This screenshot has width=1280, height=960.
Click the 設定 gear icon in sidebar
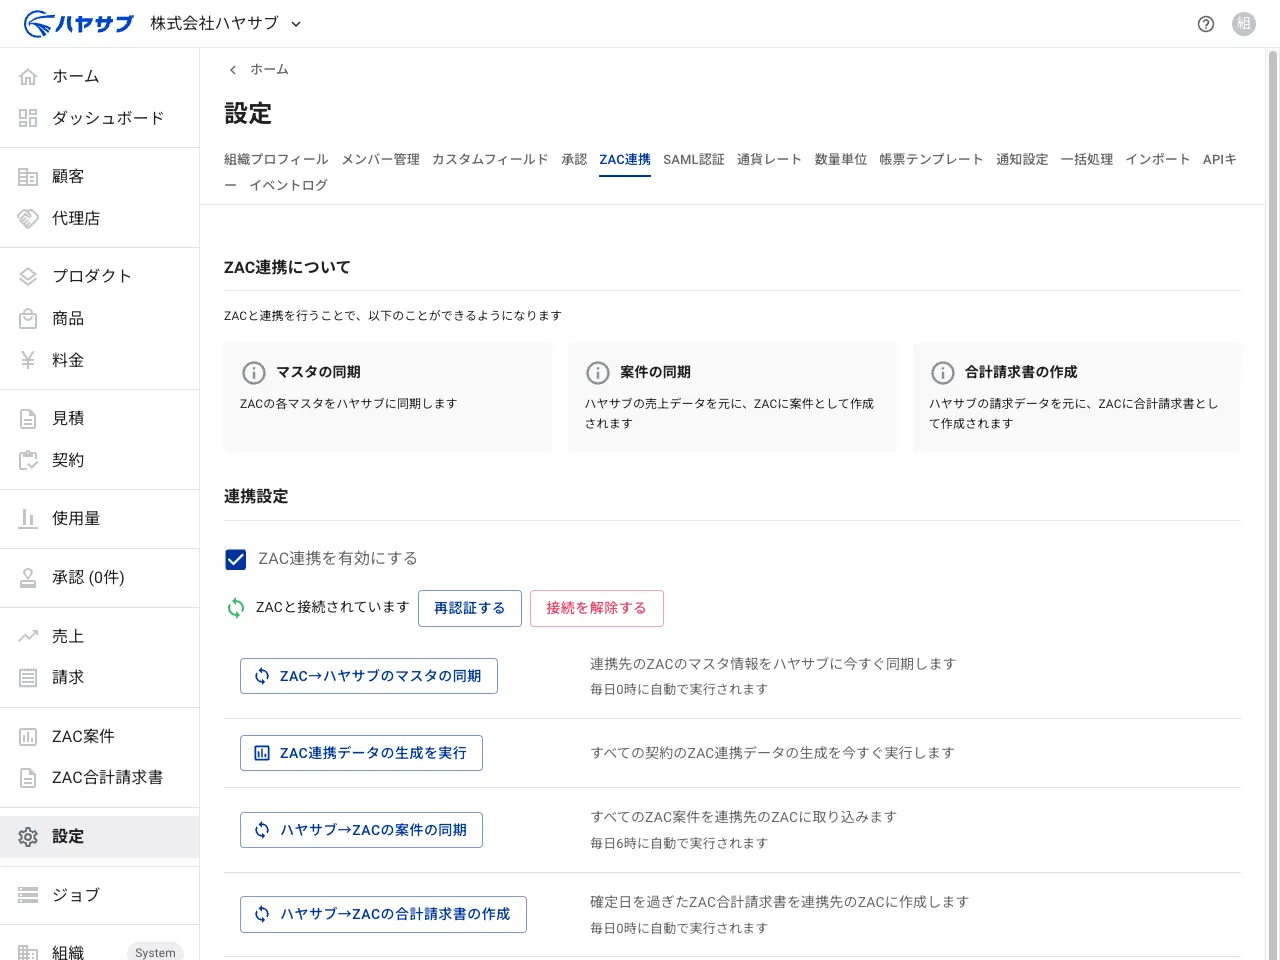tap(28, 836)
